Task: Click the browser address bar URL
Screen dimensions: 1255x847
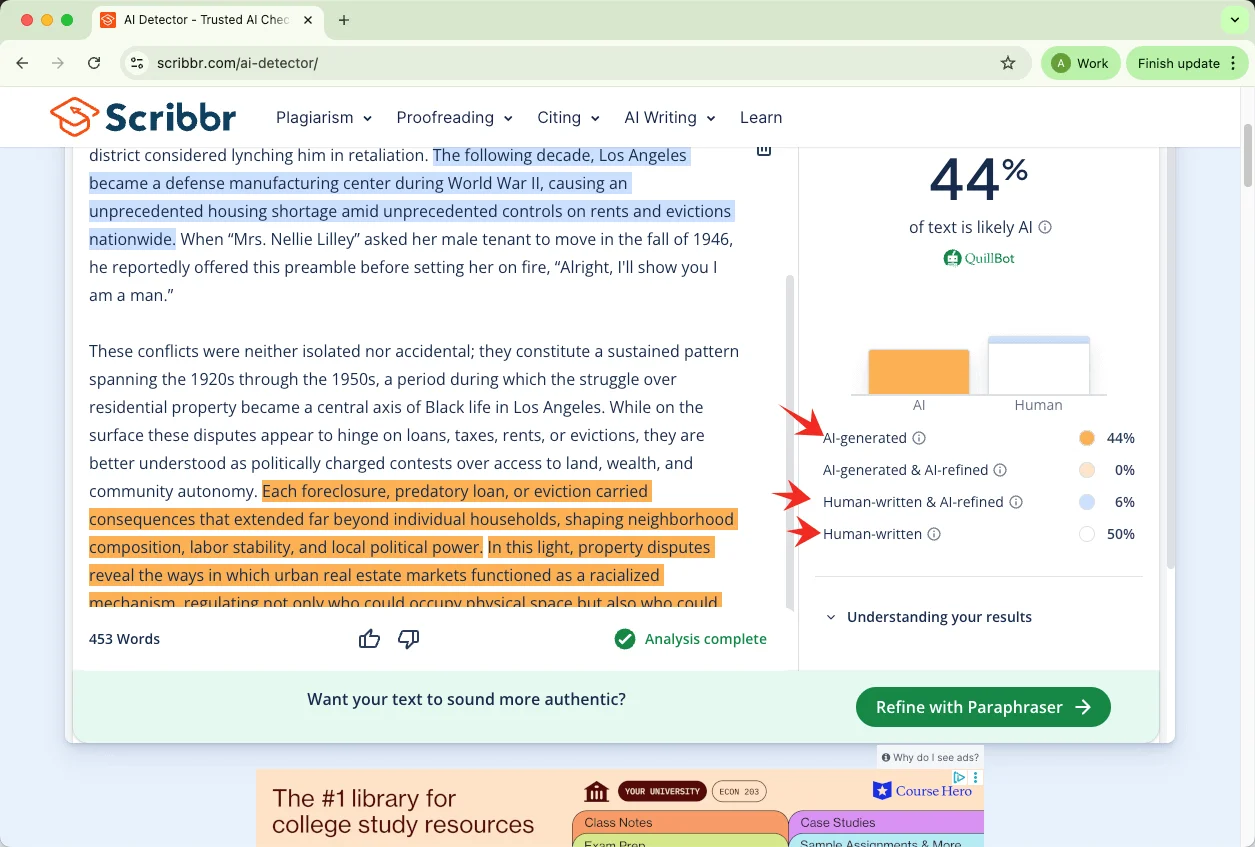Action: click(x=237, y=63)
